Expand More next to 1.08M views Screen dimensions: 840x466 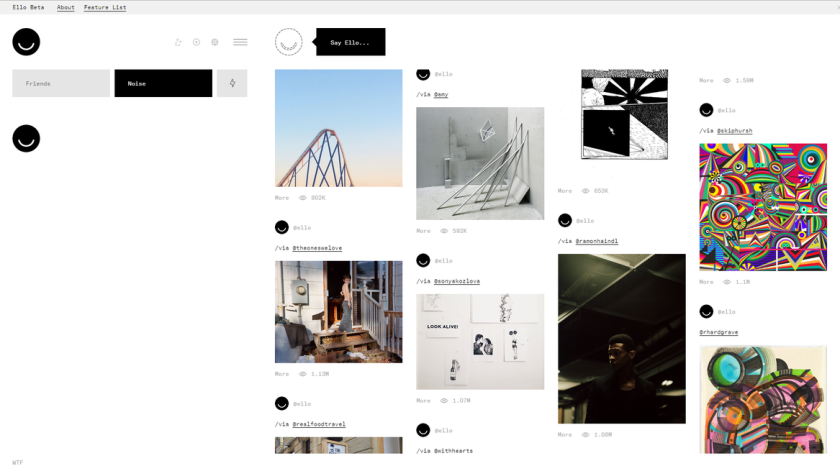click(x=565, y=435)
